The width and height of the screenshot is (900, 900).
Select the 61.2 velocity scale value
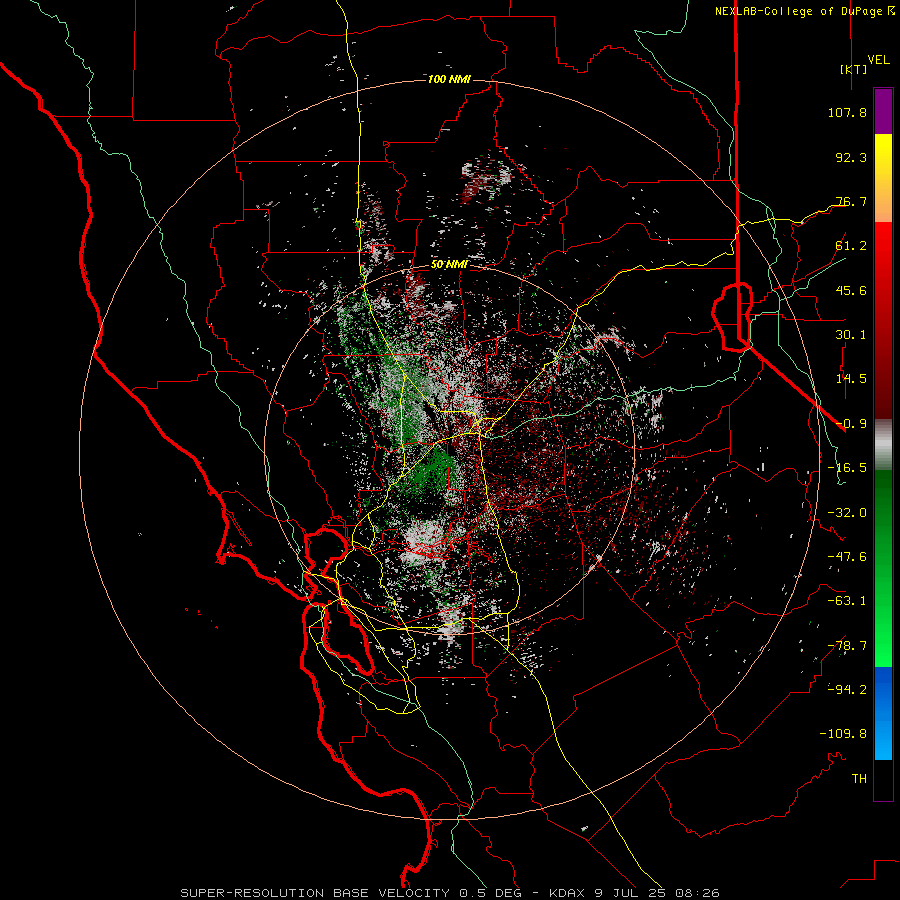tap(851, 246)
